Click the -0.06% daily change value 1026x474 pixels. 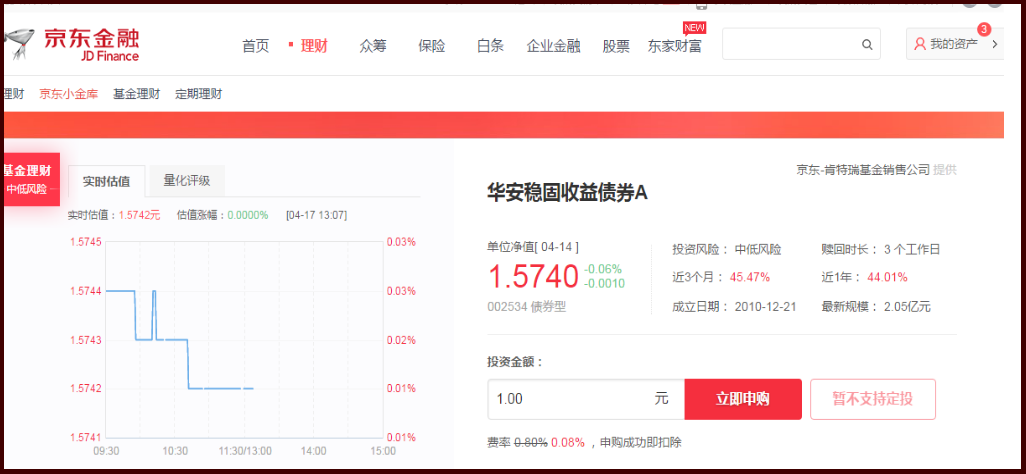pos(603,269)
